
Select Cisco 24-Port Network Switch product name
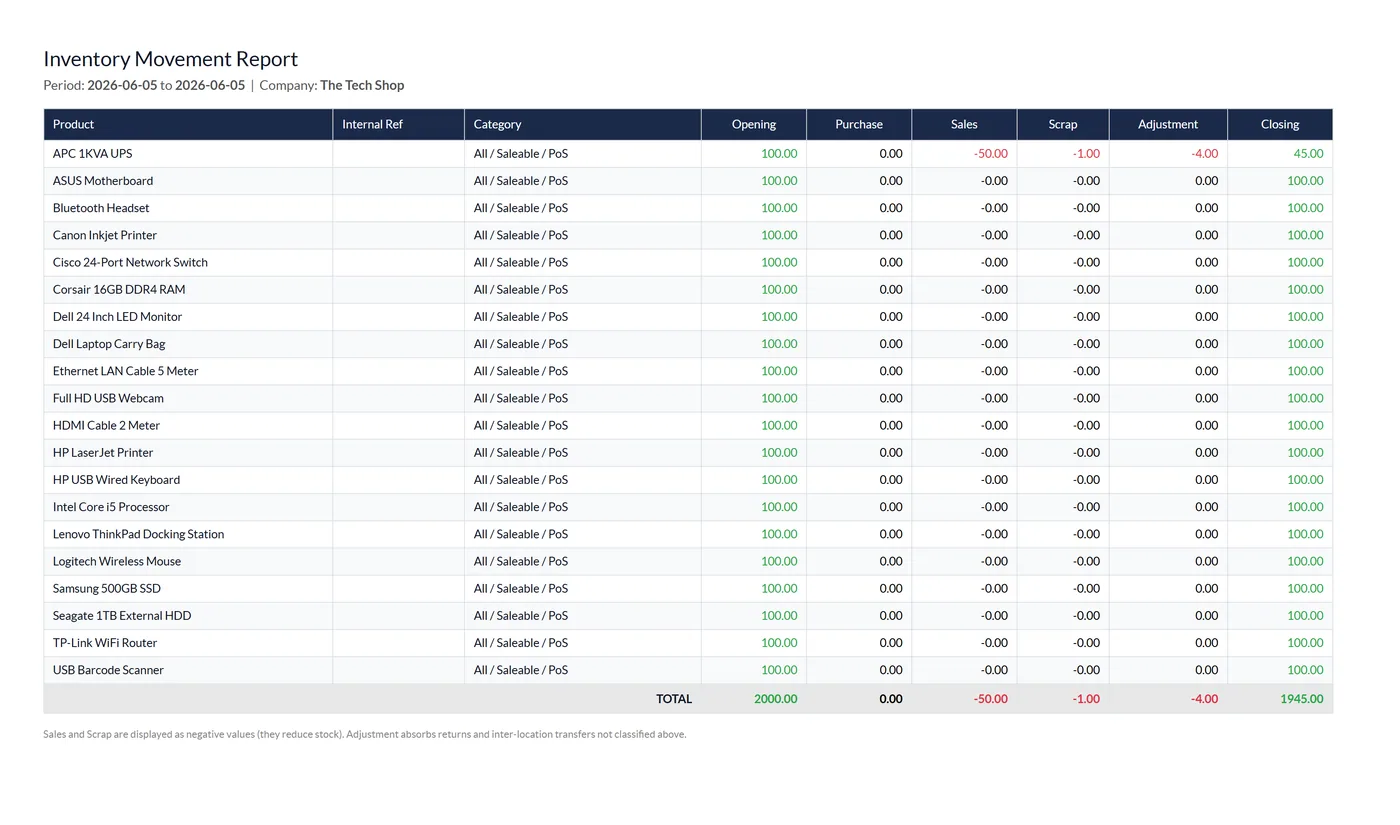coord(130,262)
